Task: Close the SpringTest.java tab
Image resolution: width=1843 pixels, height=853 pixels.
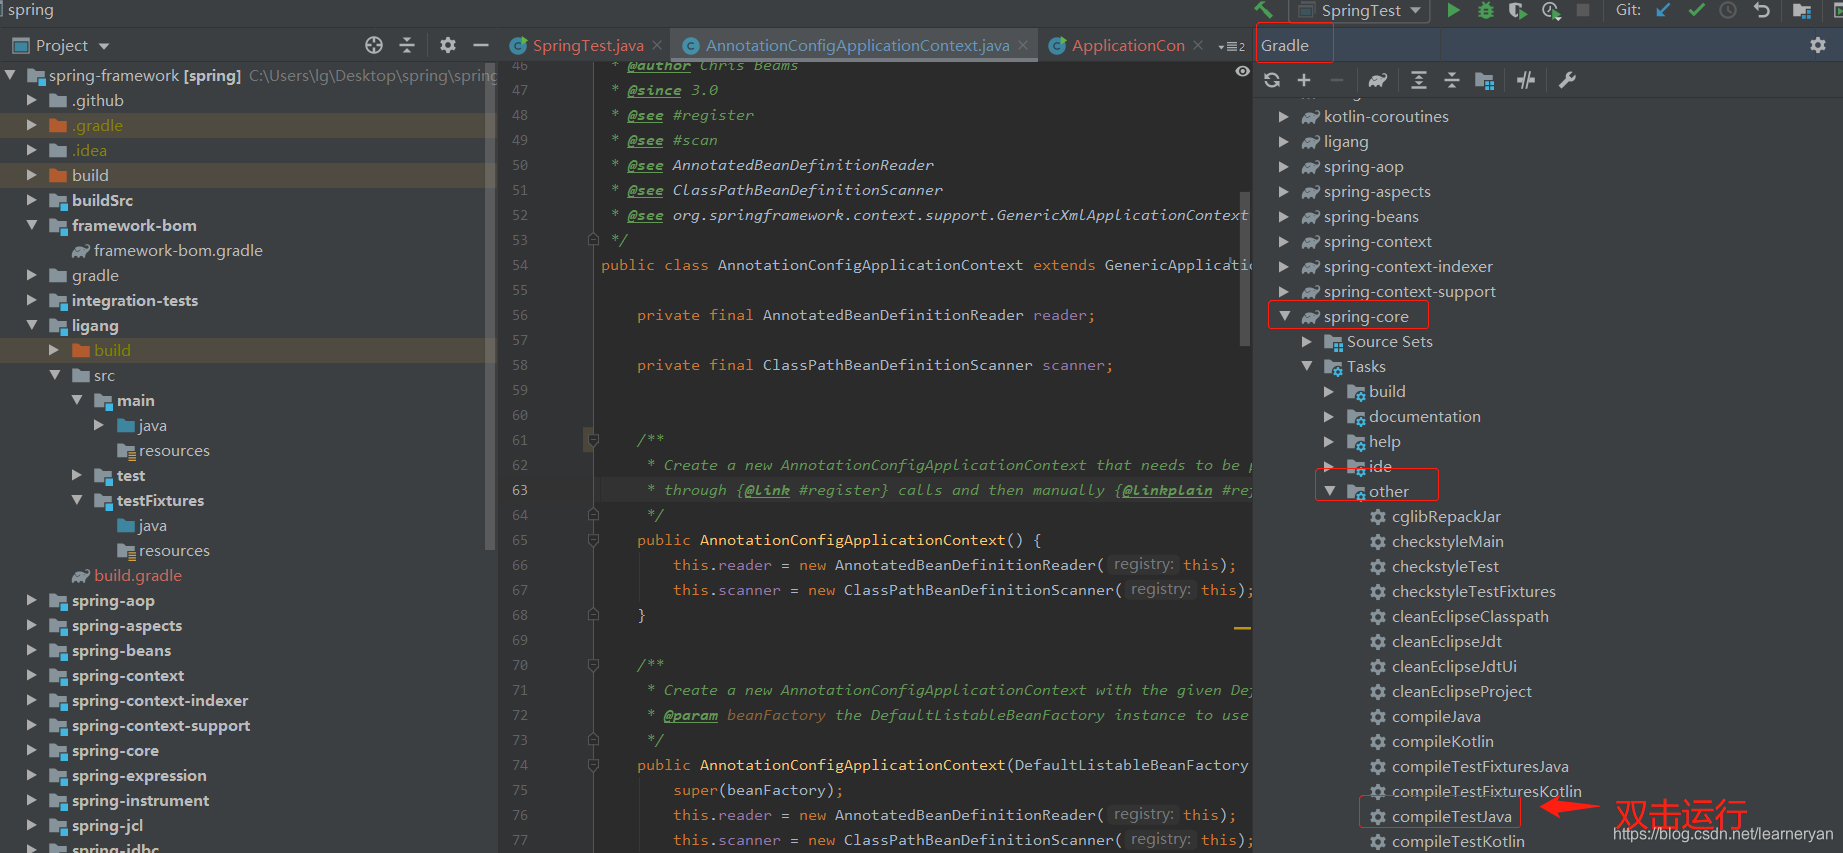Action: pyautogui.click(x=657, y=45)
